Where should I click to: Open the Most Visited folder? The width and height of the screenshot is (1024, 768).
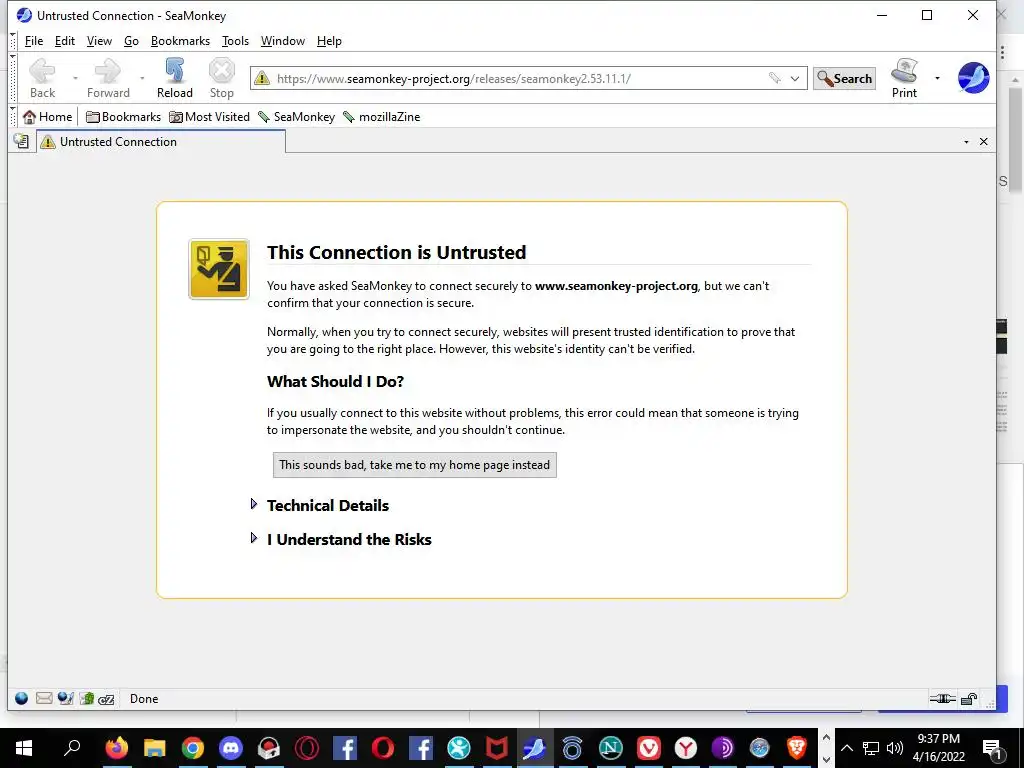pos(209,117)
